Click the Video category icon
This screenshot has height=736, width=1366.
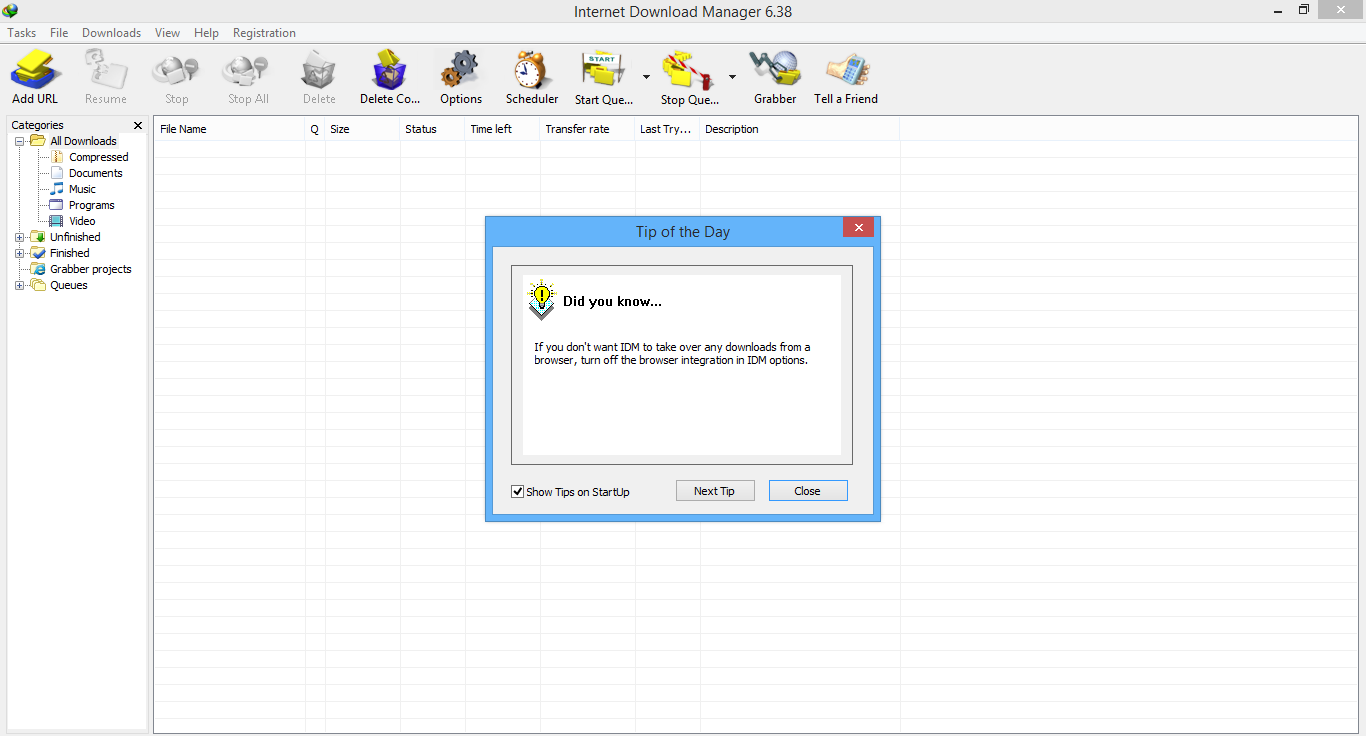tap(57, 221)
